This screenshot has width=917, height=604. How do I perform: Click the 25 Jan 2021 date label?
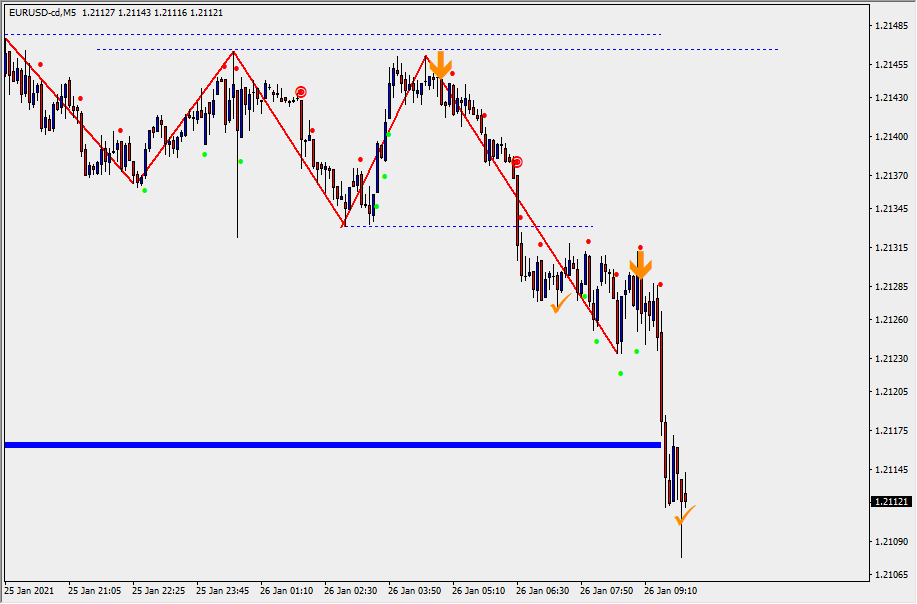click(31, 590)
